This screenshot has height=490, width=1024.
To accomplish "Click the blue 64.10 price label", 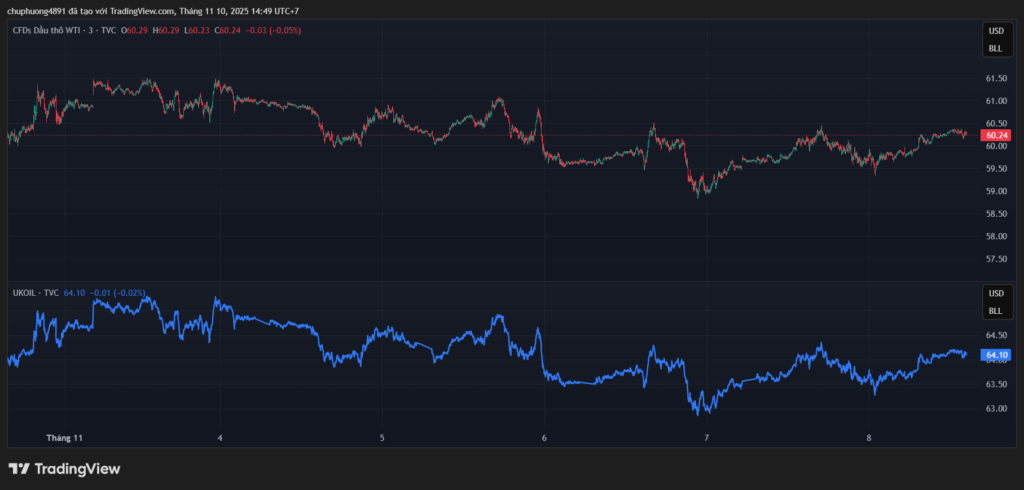I will click(996, 355).
